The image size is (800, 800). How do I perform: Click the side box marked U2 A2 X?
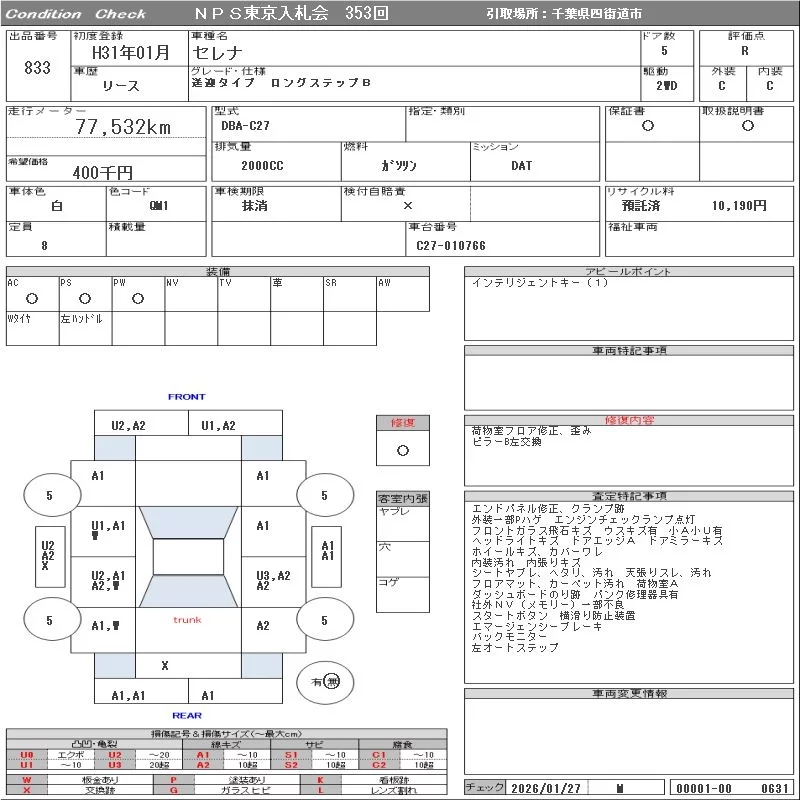click(x=47, y=556)
